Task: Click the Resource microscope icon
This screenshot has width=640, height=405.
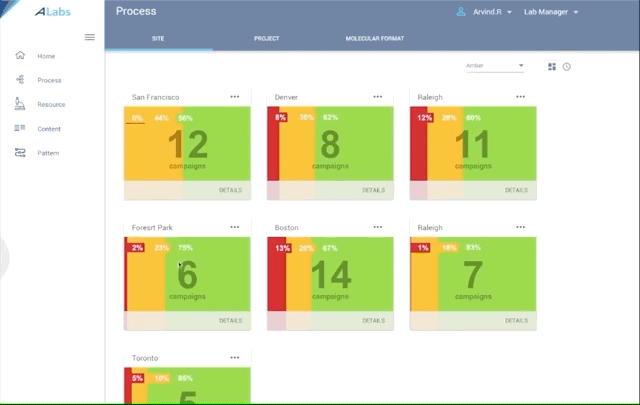Action: [20, 104]
